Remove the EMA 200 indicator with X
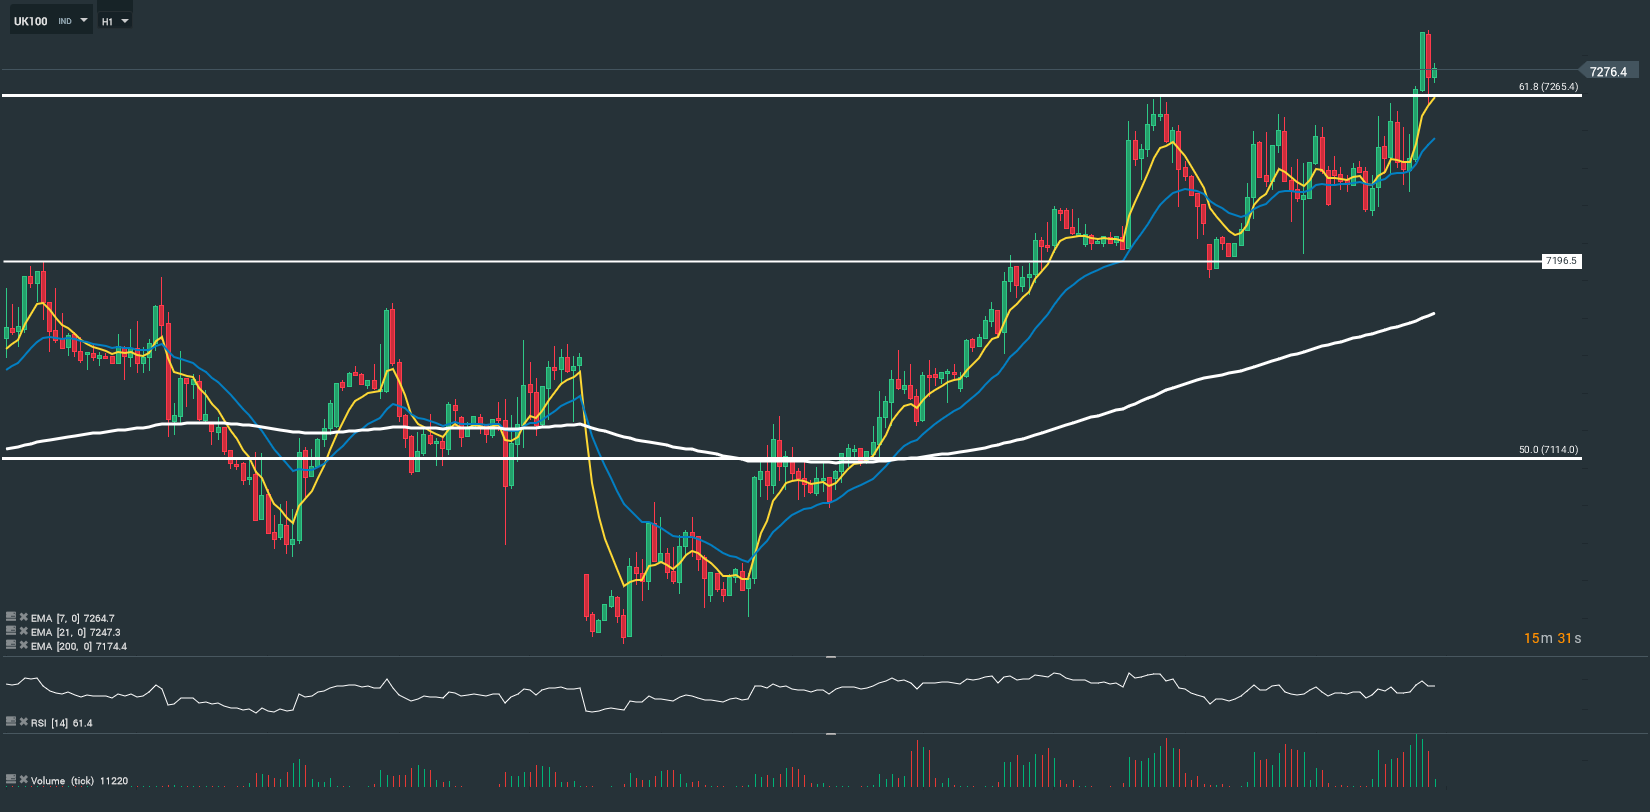1650x812 pixels. [23, 646]
